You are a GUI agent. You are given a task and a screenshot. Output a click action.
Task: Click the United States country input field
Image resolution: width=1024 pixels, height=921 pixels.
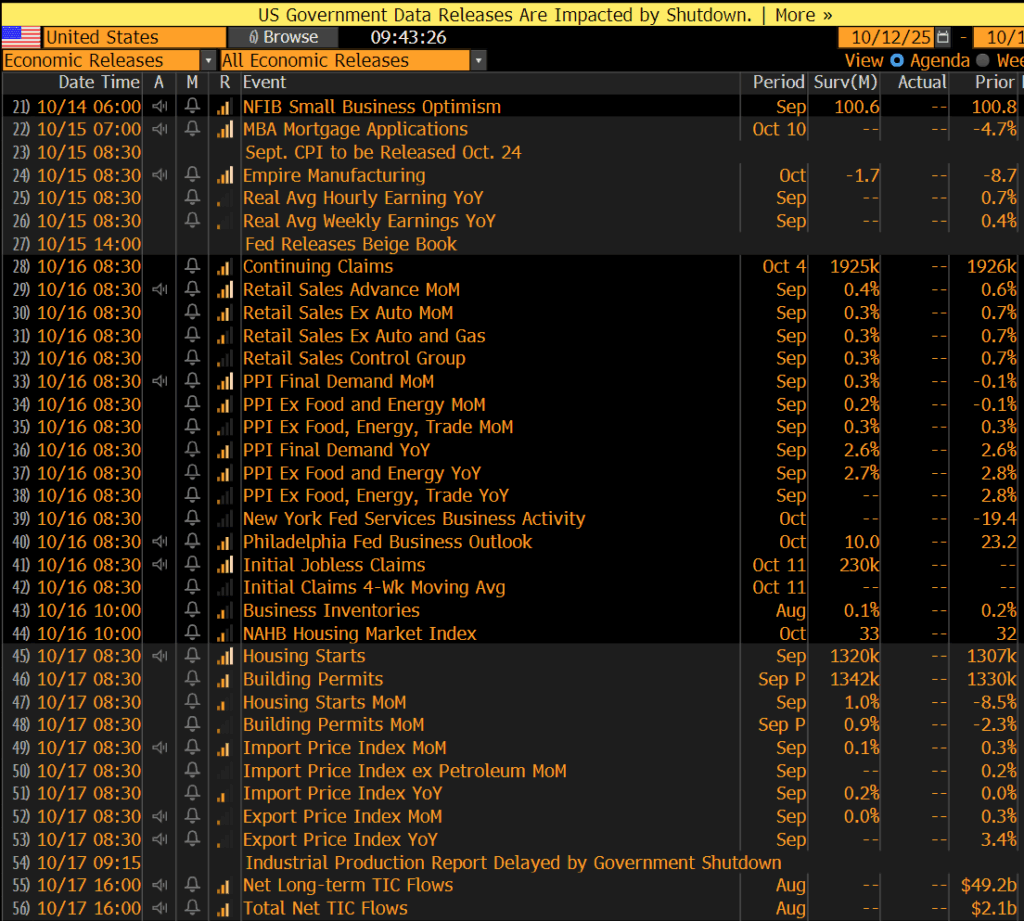point(134,38)
